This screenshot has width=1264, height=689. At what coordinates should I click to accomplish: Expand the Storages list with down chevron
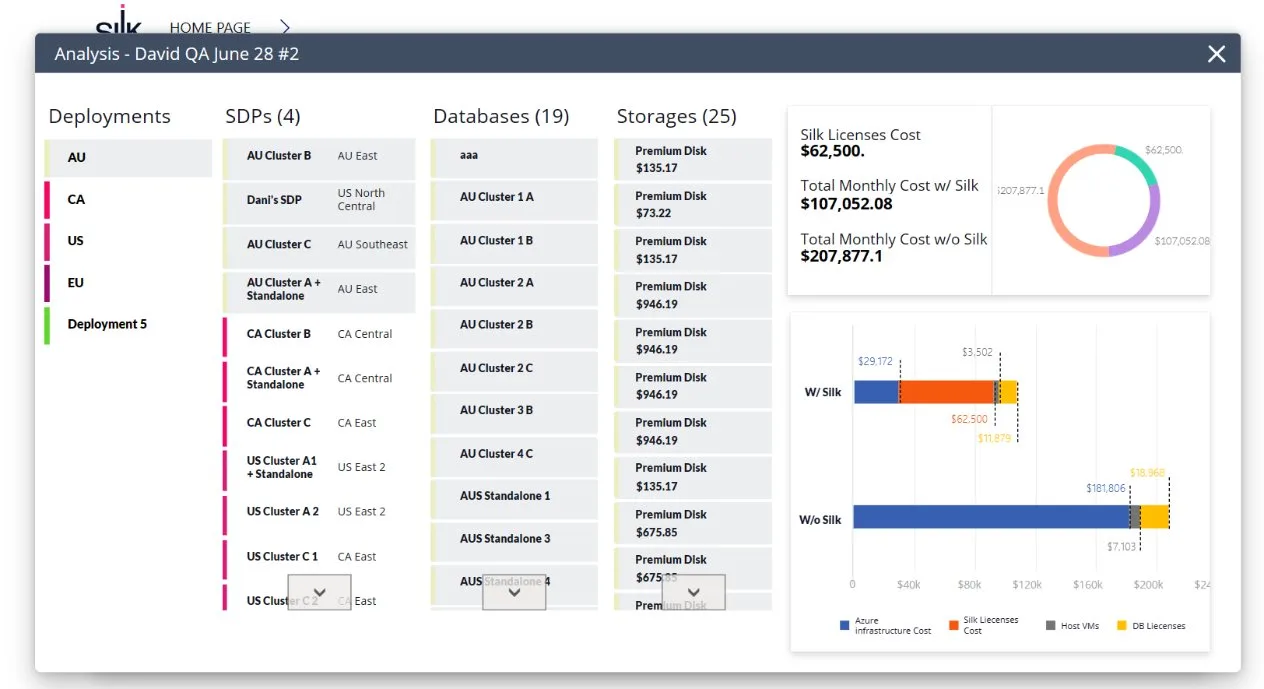click(693, 592)
